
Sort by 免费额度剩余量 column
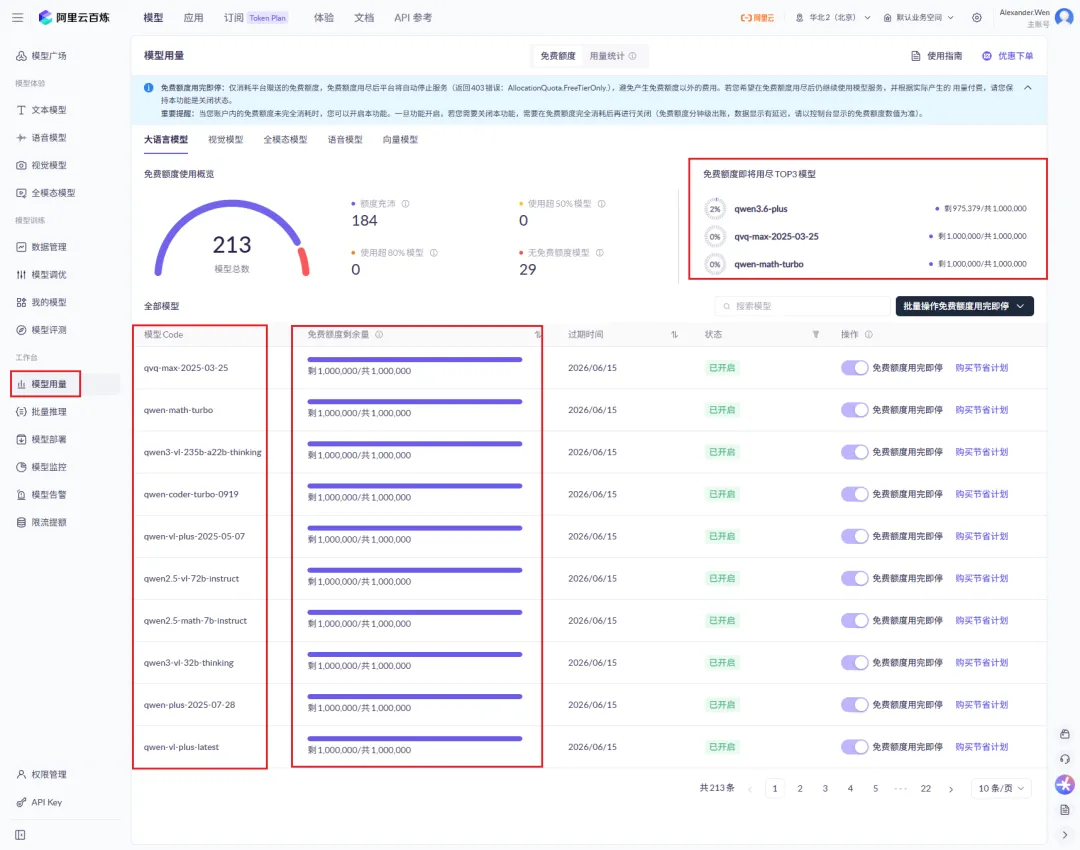point(537,335)
